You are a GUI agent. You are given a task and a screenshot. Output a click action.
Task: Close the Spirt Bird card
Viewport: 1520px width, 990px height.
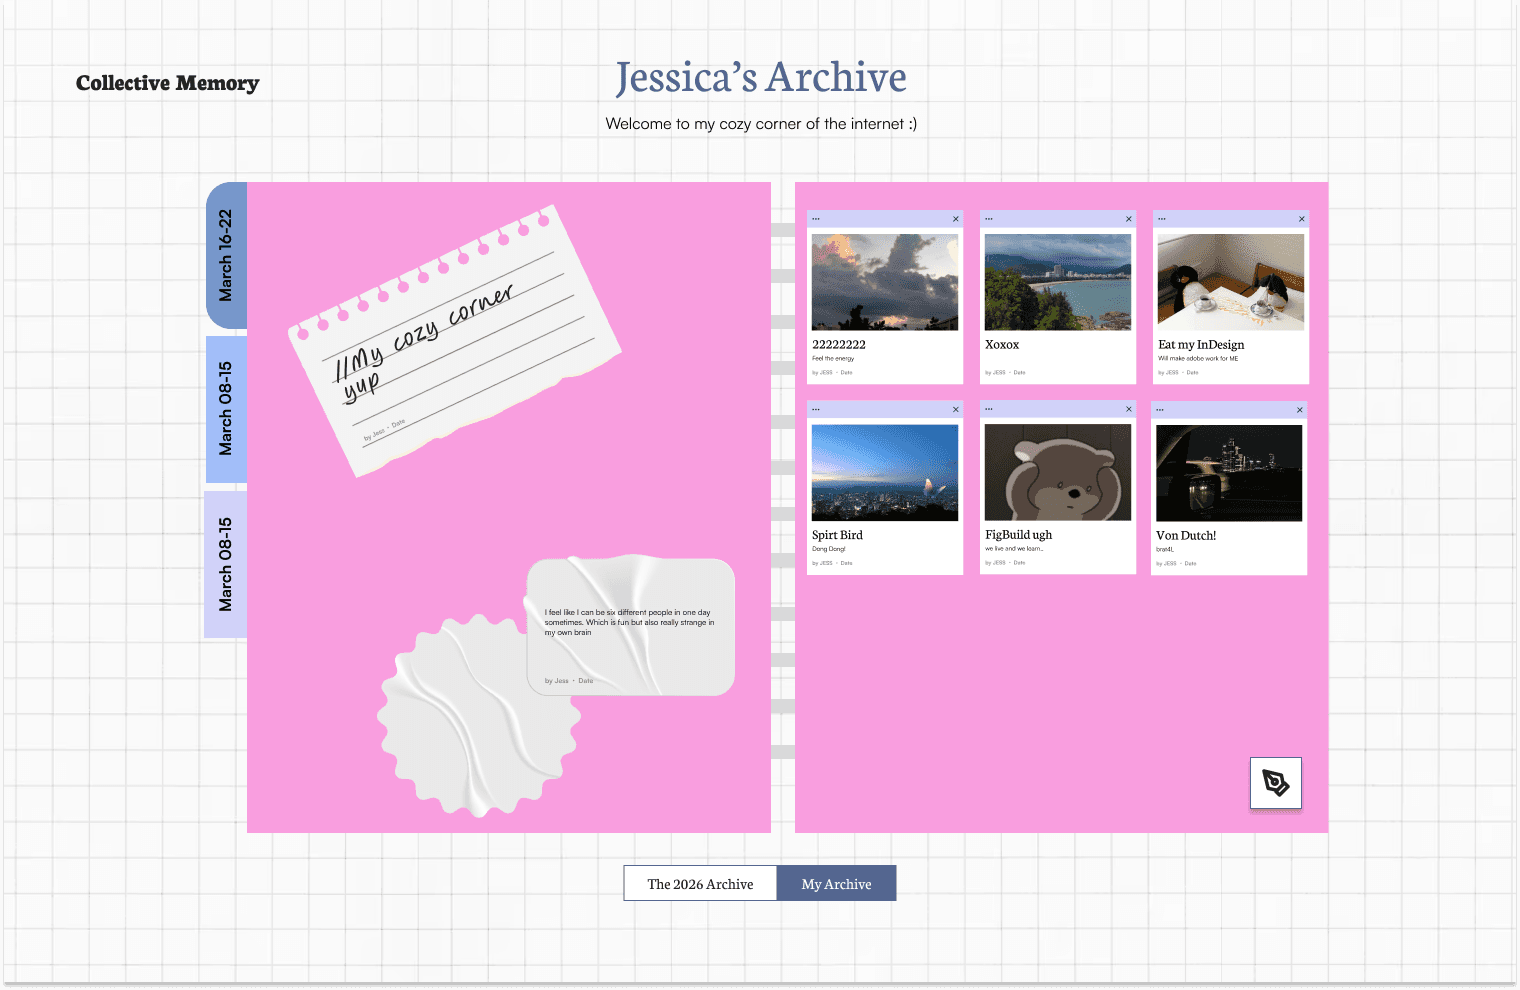pyautogui.click(x=955, y=410)
